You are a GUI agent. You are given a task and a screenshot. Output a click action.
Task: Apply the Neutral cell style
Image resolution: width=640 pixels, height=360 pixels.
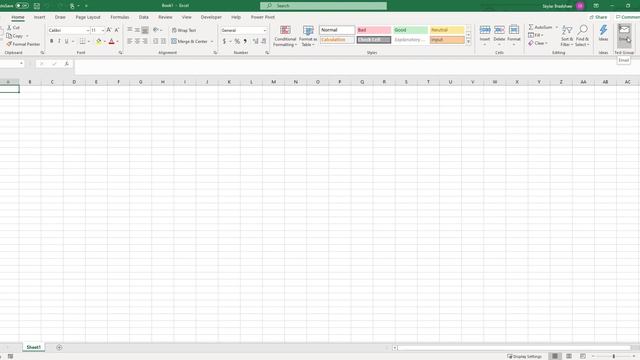pyautogui.click(x=447, y=30)
